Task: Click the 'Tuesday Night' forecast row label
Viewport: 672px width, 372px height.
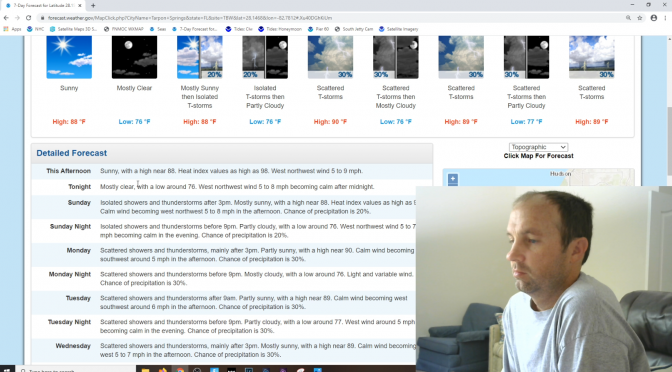Action: 69,322
